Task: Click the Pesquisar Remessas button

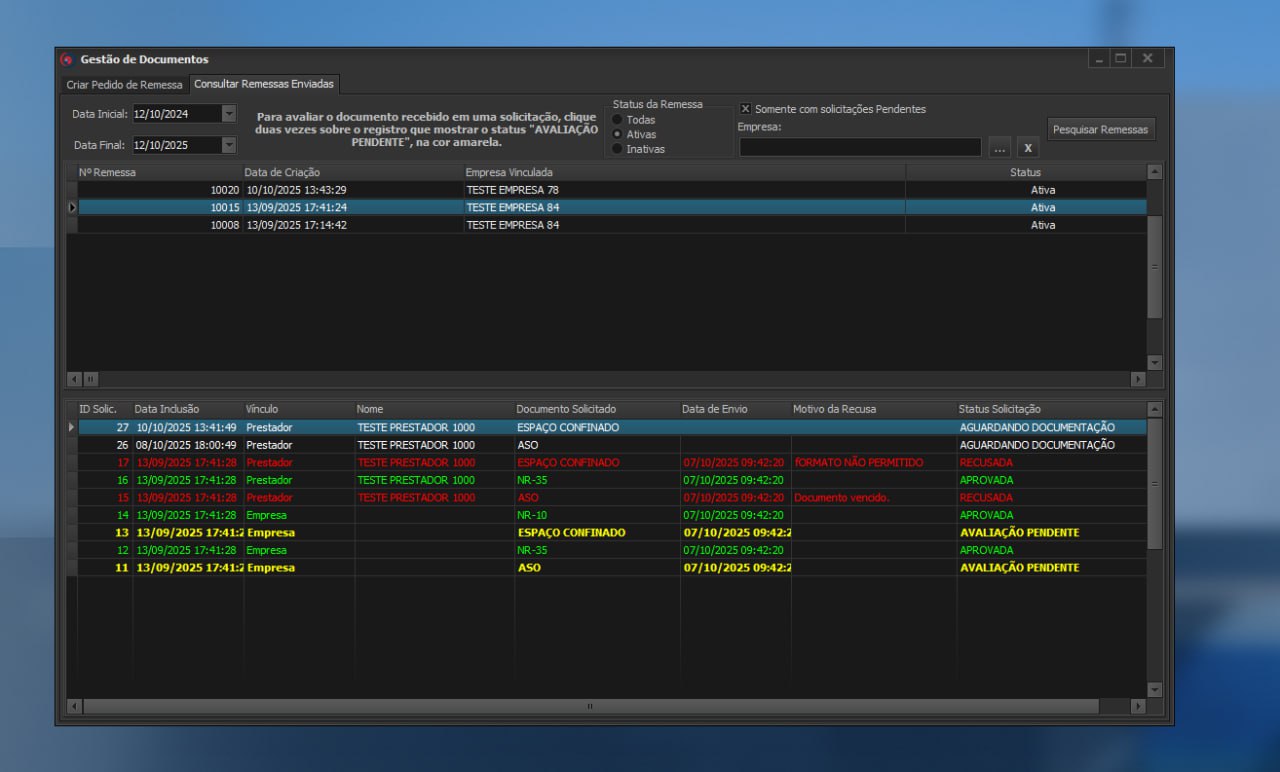Action: [1100, 130]
